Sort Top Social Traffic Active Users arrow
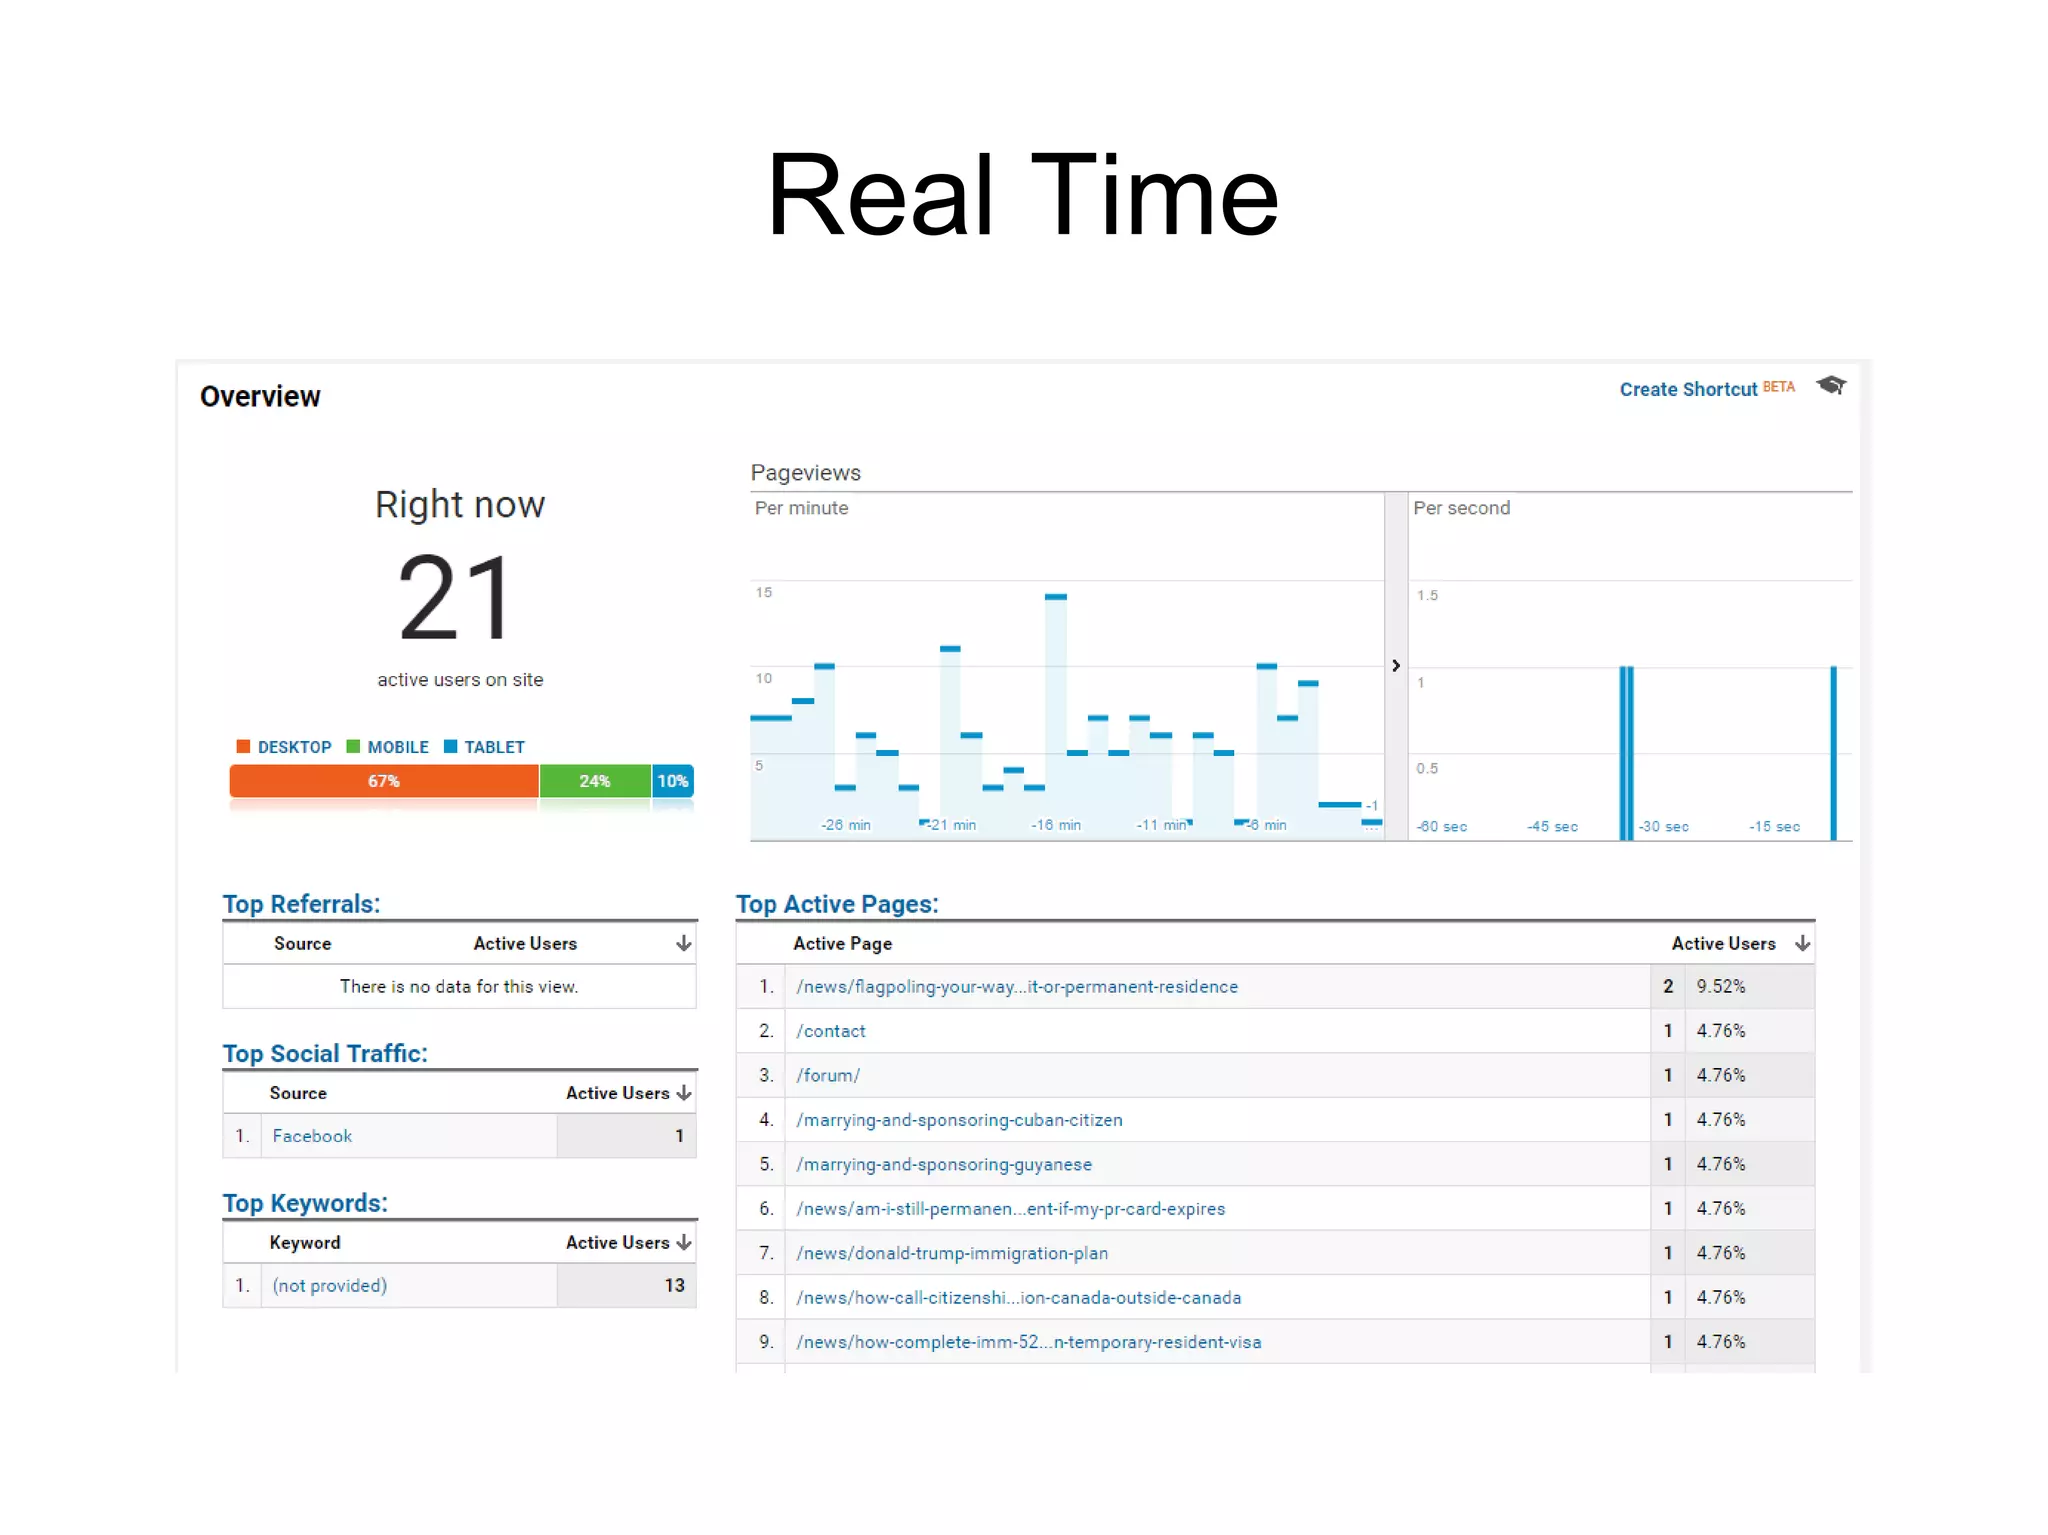Image resolution: width=2048 pixels, height=1535 pixels. [x=683, y=1093]
